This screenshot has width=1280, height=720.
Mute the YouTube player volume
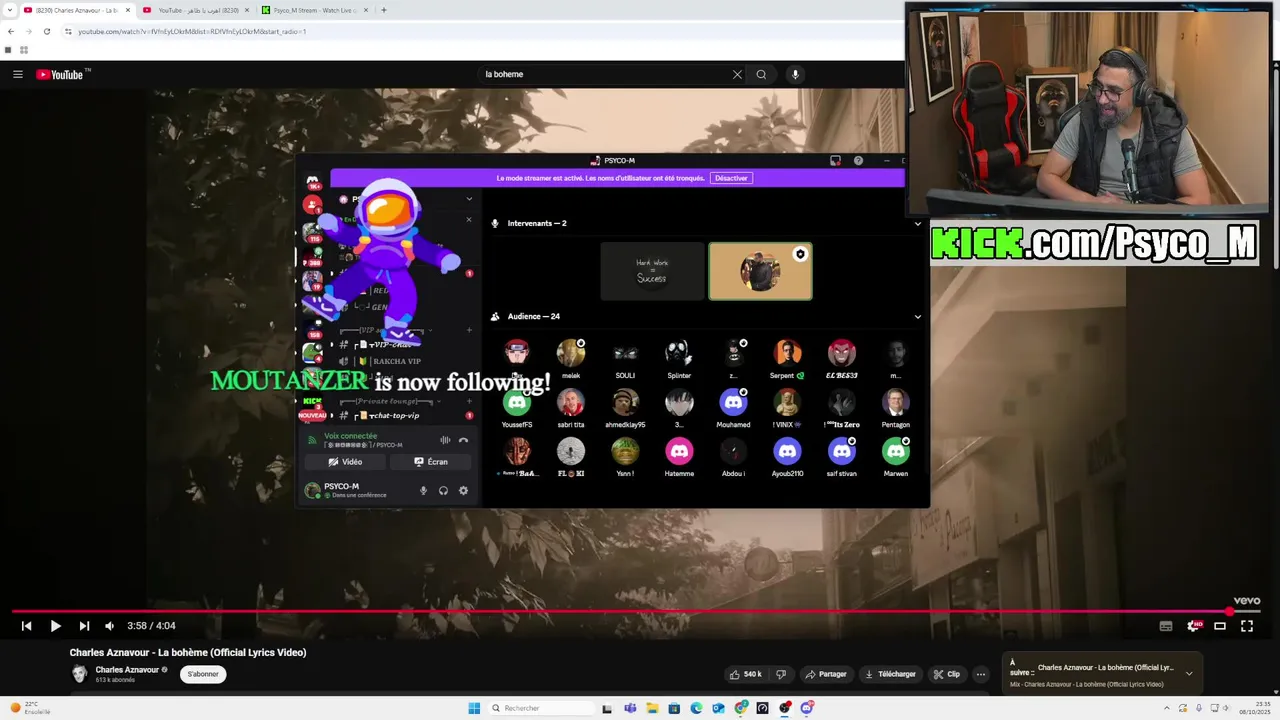pos(109,626)
